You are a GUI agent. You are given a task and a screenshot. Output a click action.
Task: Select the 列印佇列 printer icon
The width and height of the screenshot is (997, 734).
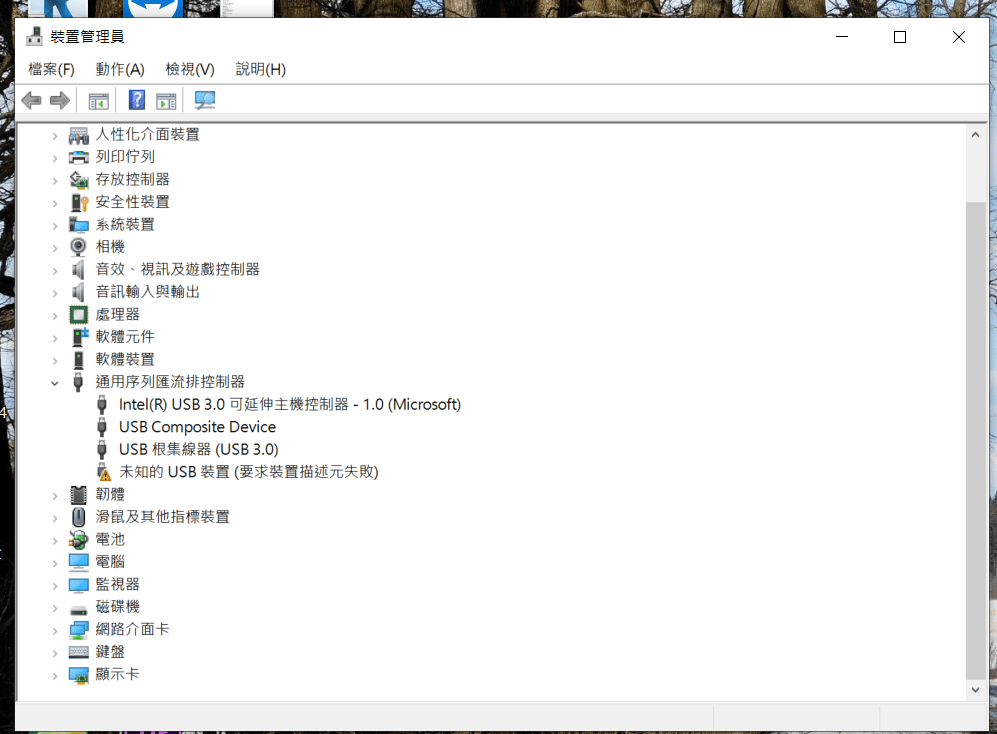click(x=79, y=157)
